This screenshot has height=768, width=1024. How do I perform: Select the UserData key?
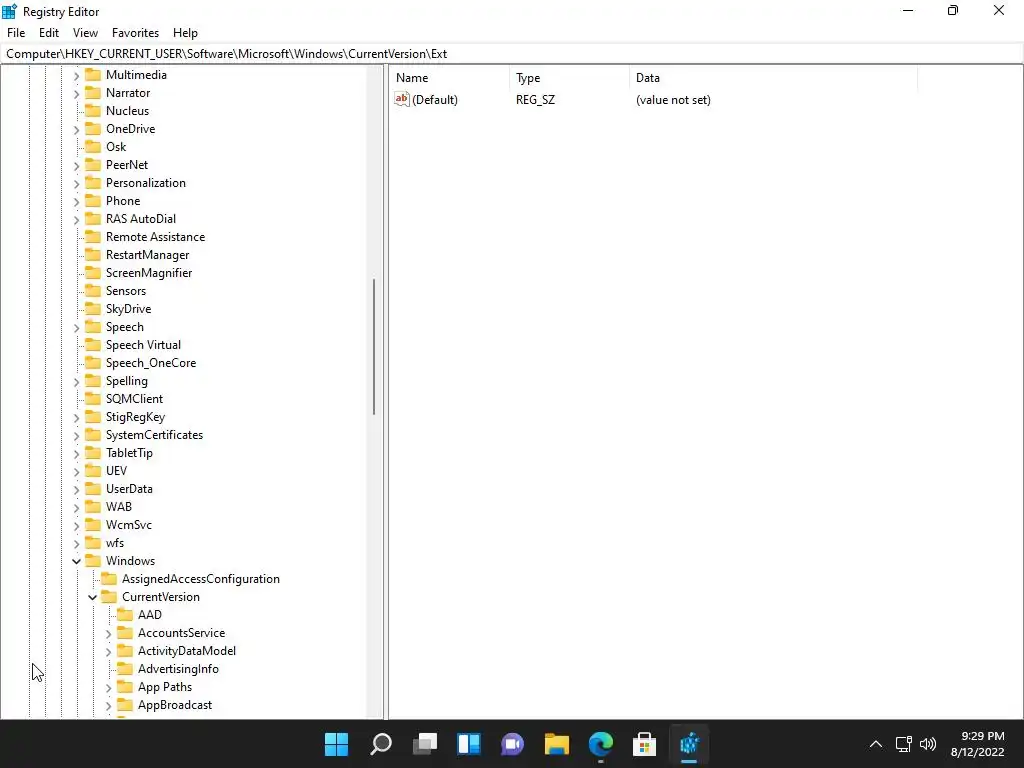pos(129,488)
